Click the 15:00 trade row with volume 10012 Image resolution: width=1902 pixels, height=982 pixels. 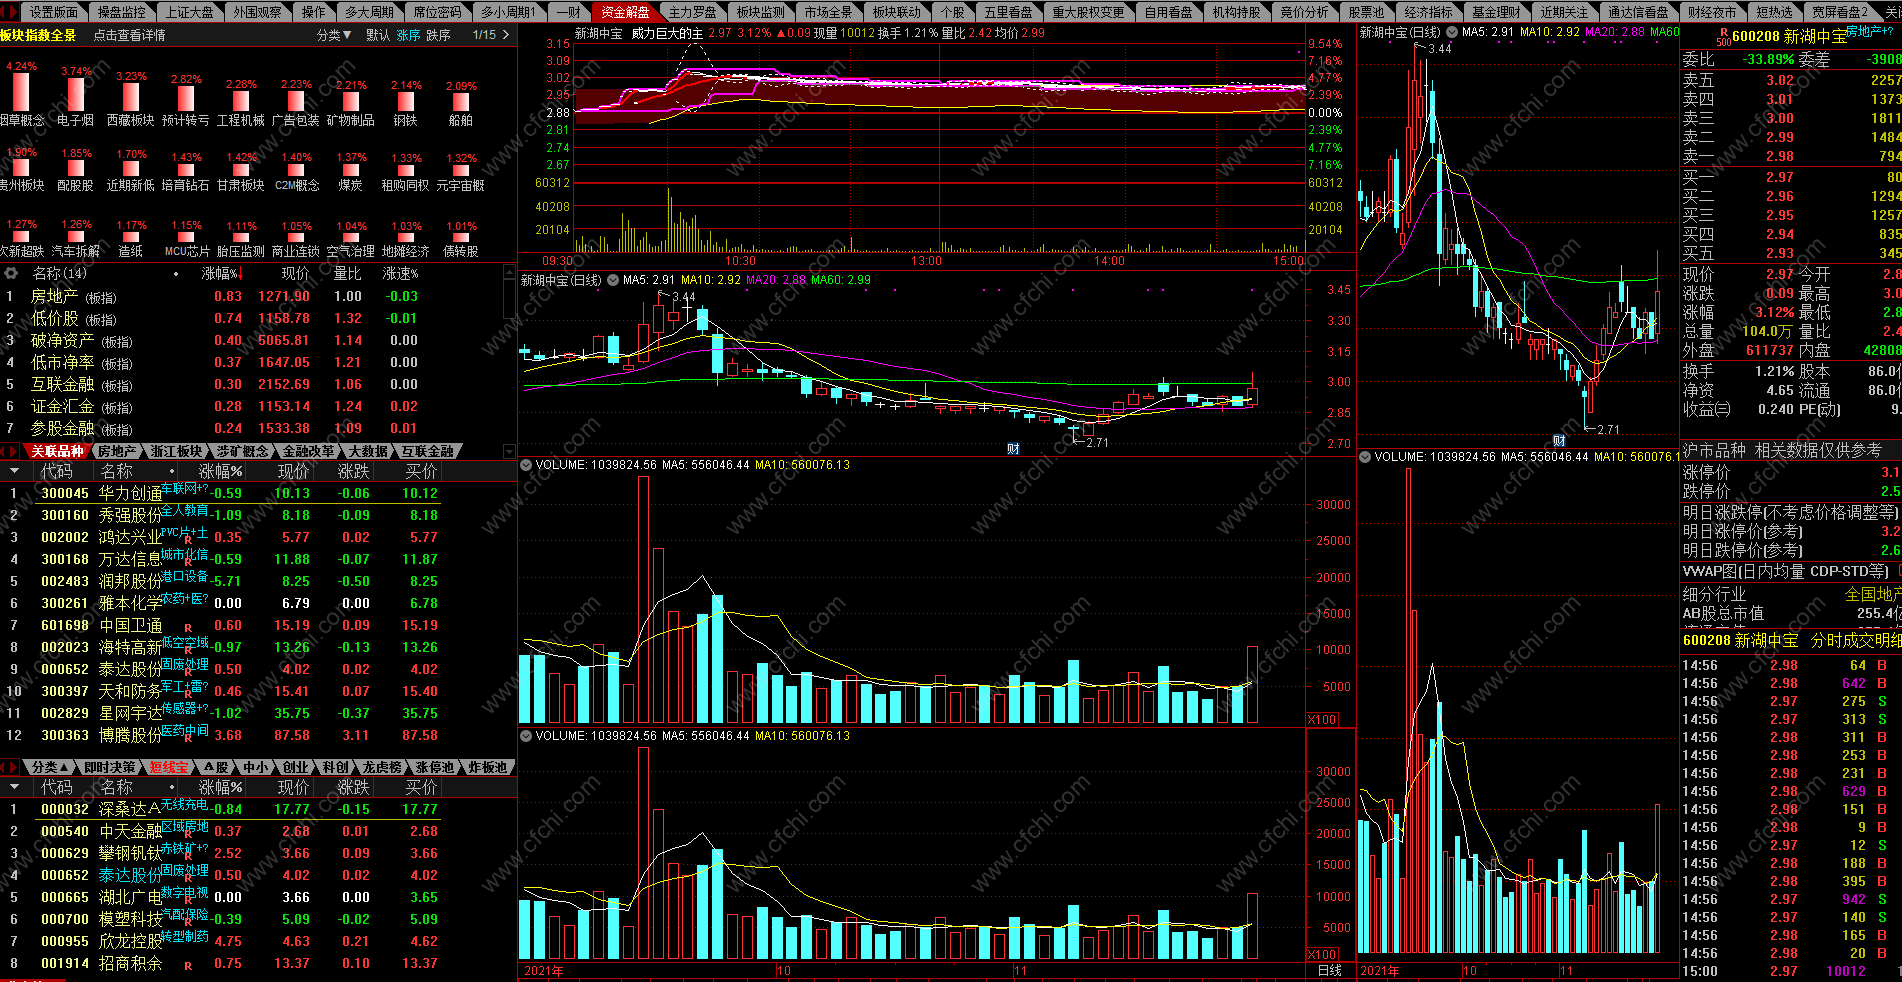pos(1791,971)
